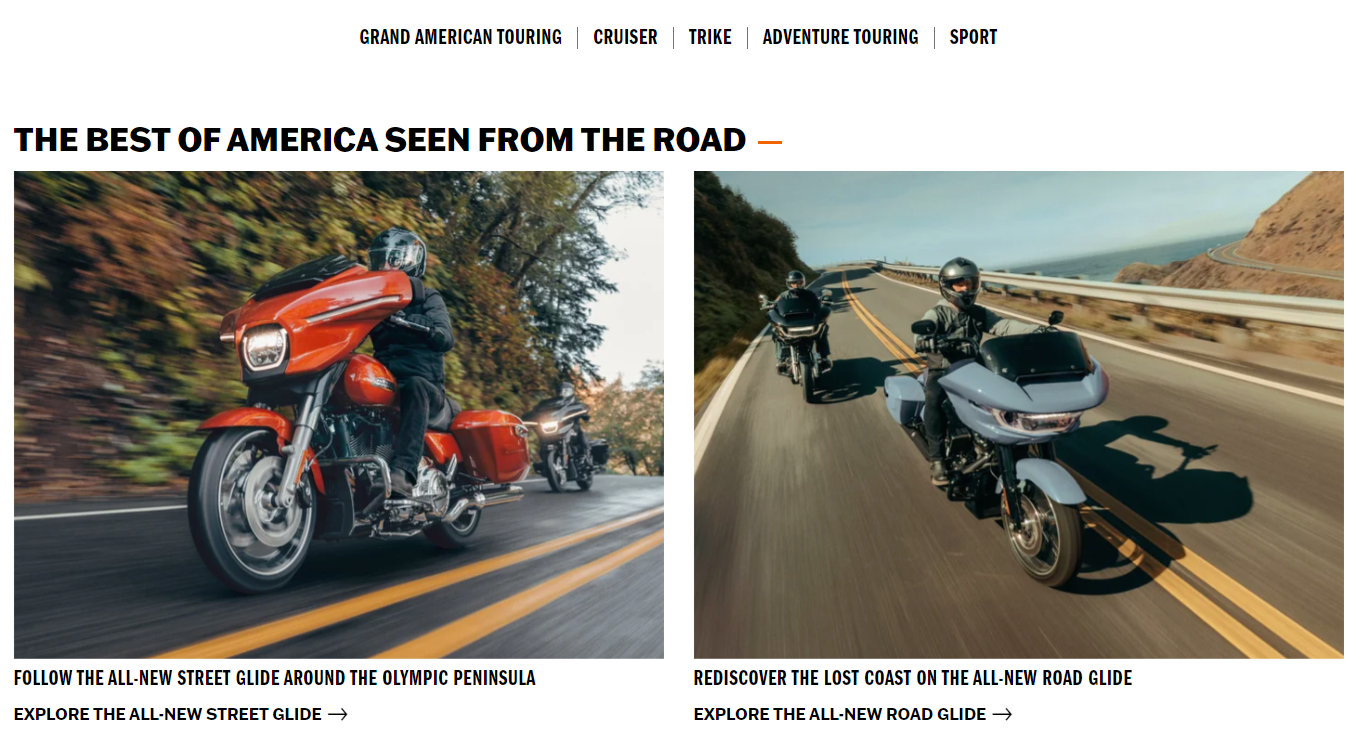Click the helmet of the blue Road Glide rider
1371x744 pixels.
click(x=959, y=281)
